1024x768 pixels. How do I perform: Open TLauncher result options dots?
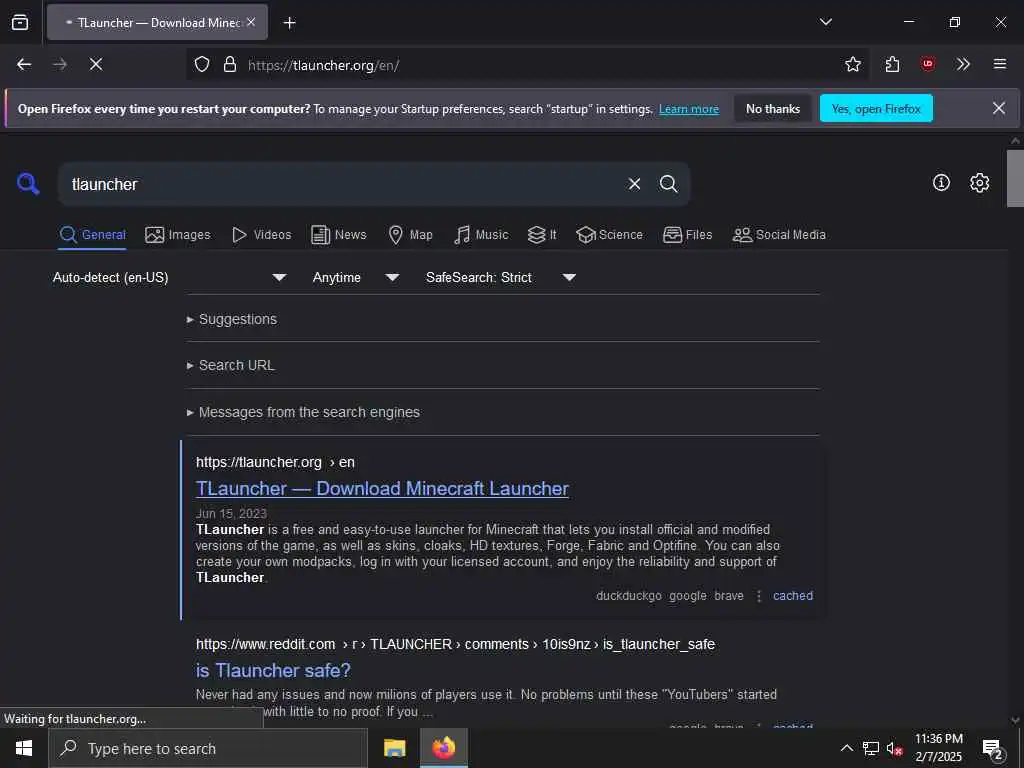(x=759, y=596)
